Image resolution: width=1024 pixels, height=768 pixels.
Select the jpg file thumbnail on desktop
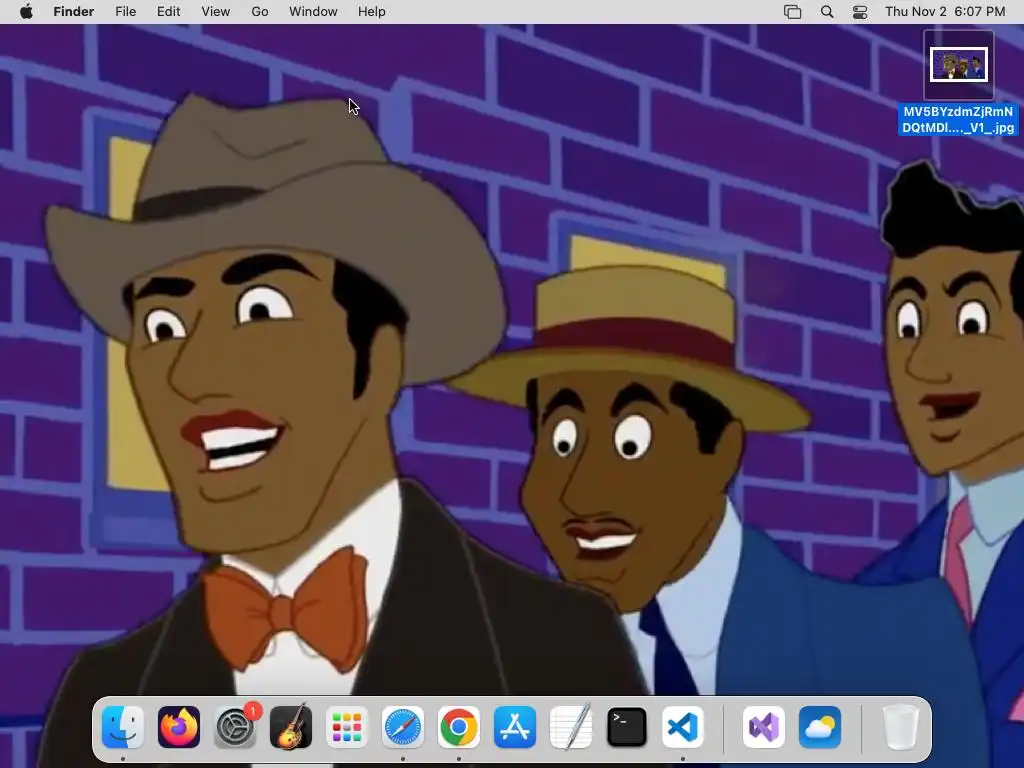click(959, 65)
